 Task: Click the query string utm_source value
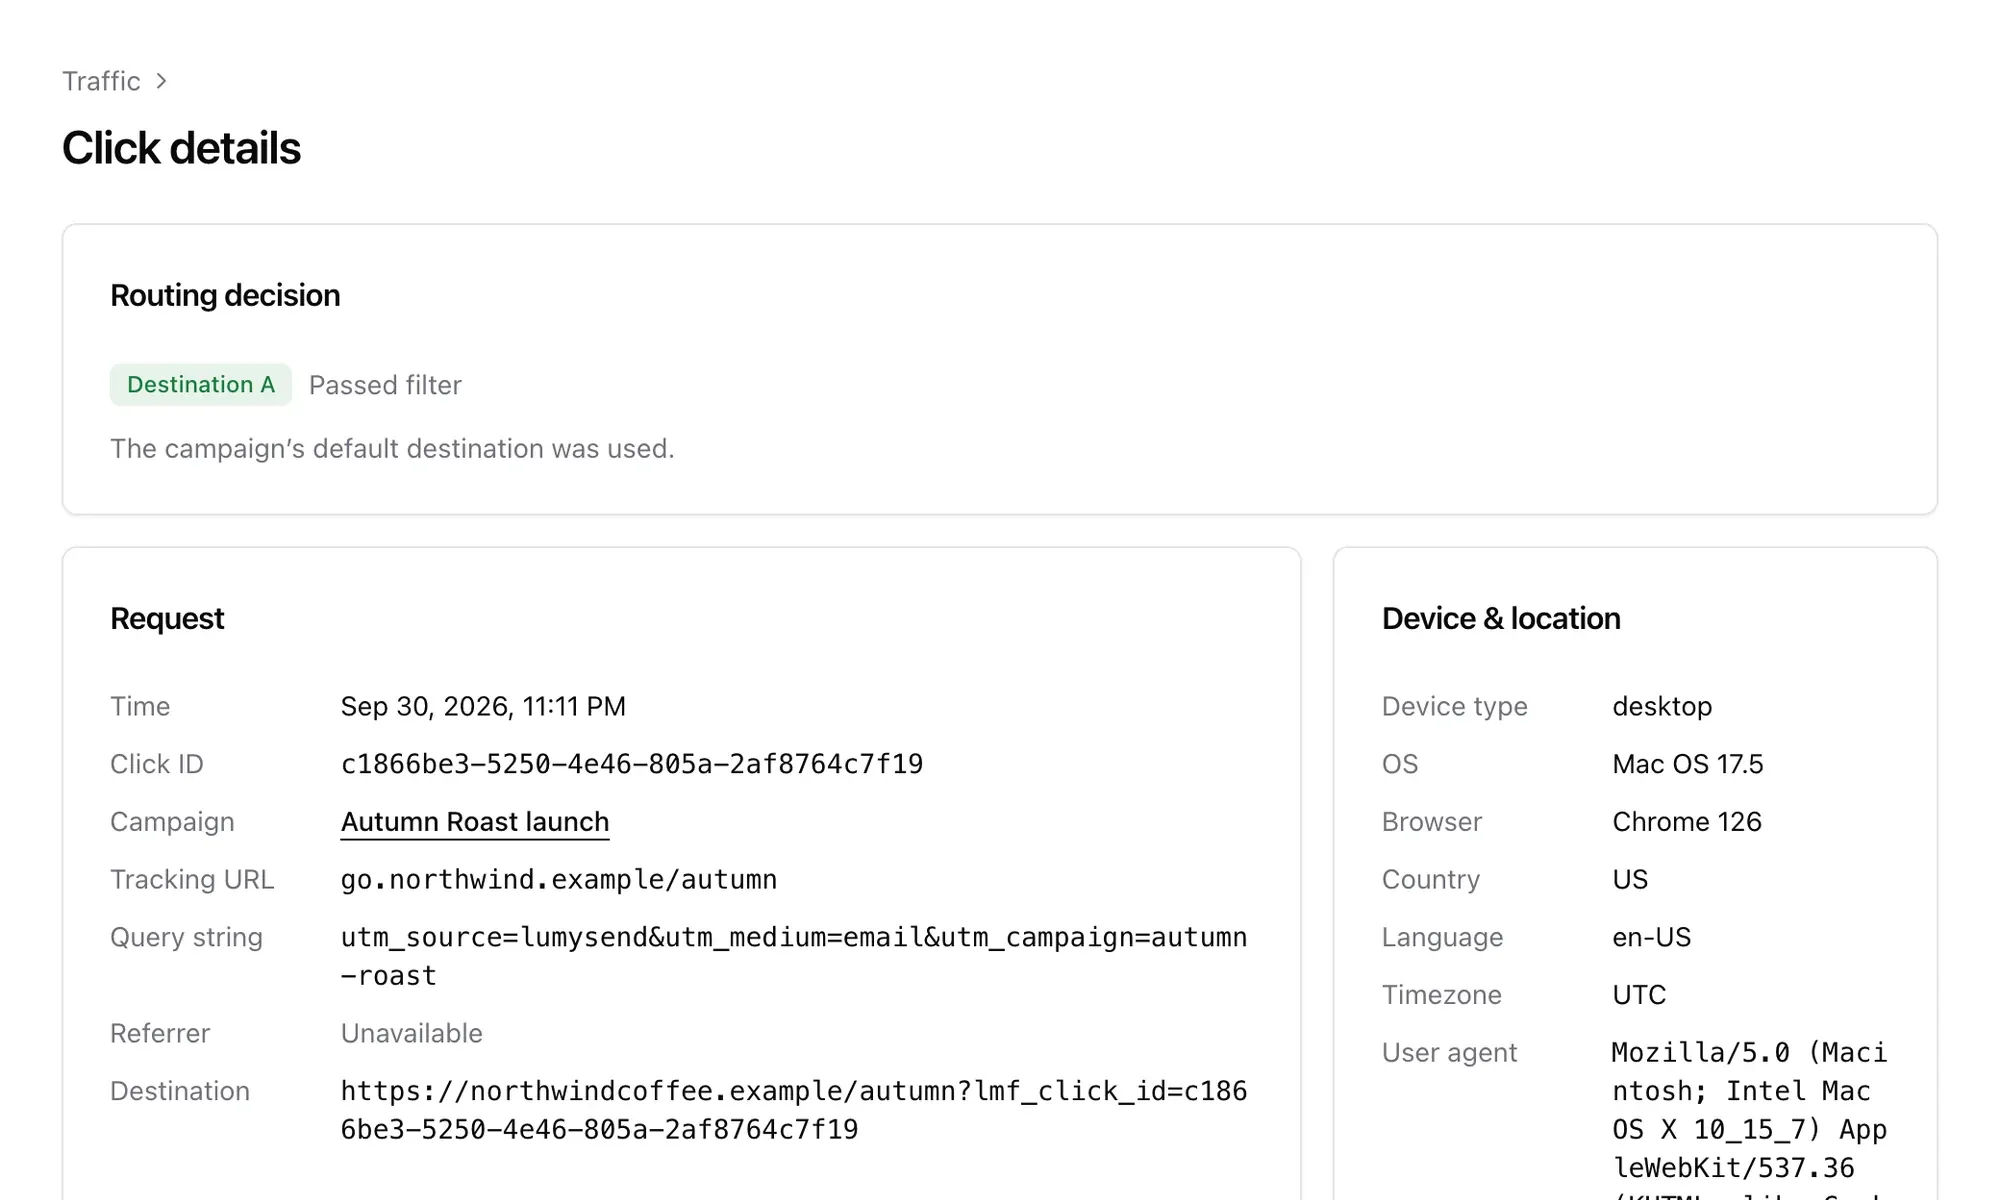coord(794,956)
